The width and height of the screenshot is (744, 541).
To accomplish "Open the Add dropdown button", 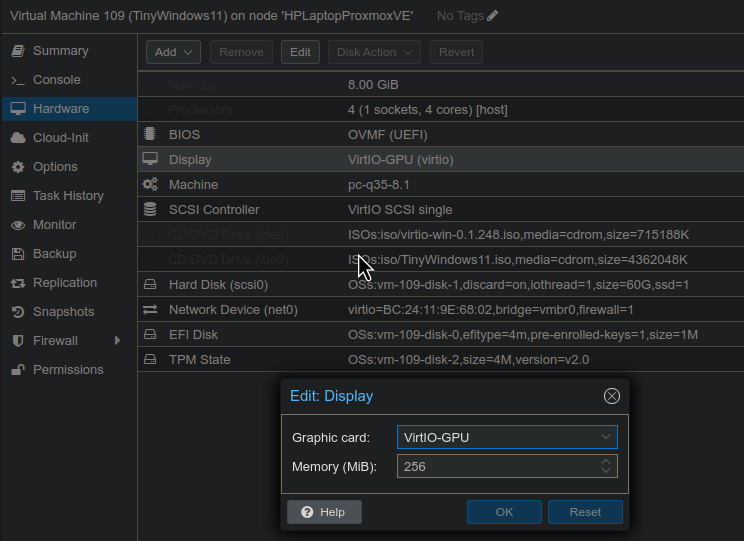I will coord(173,52).
